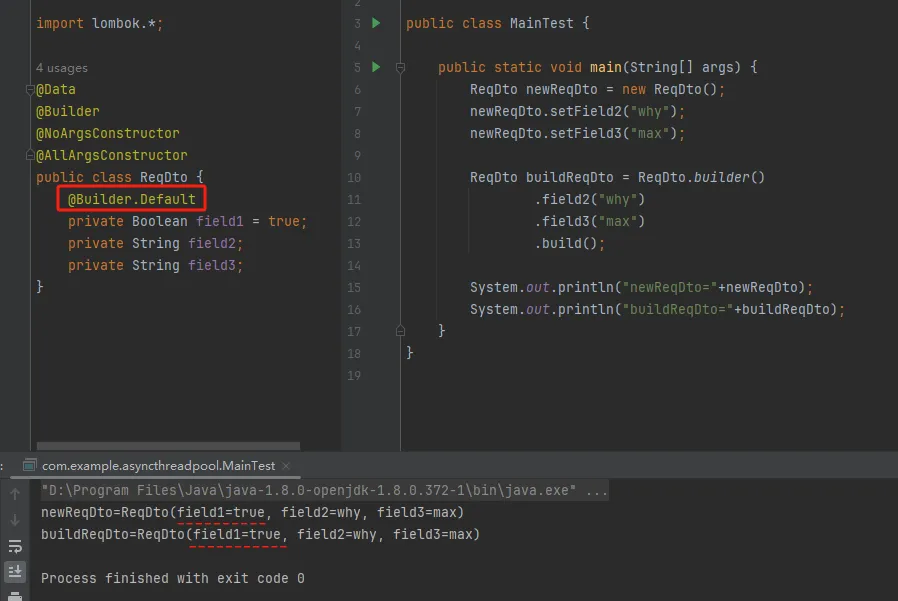Click the horizontal scrollbar under the ReqDto editor
The image size is (898, 601).
tap(168, 448)
